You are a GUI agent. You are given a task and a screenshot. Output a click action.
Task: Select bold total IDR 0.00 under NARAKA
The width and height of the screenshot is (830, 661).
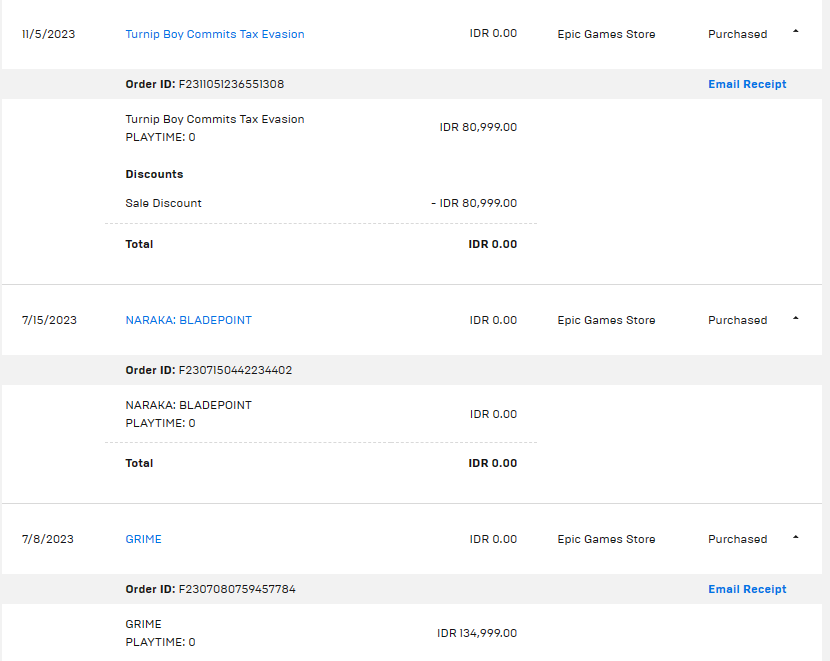492,463
